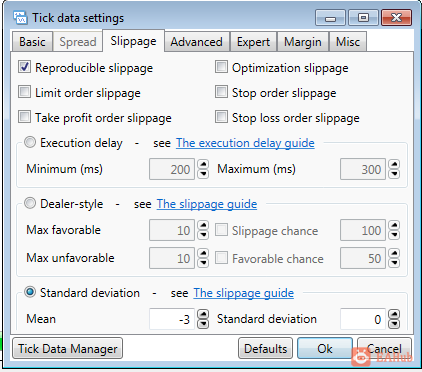This screenshot has height=372, width=422.
Task: Open the execution delay guide link
Action: pyautogui.click(x=245, y=143)
